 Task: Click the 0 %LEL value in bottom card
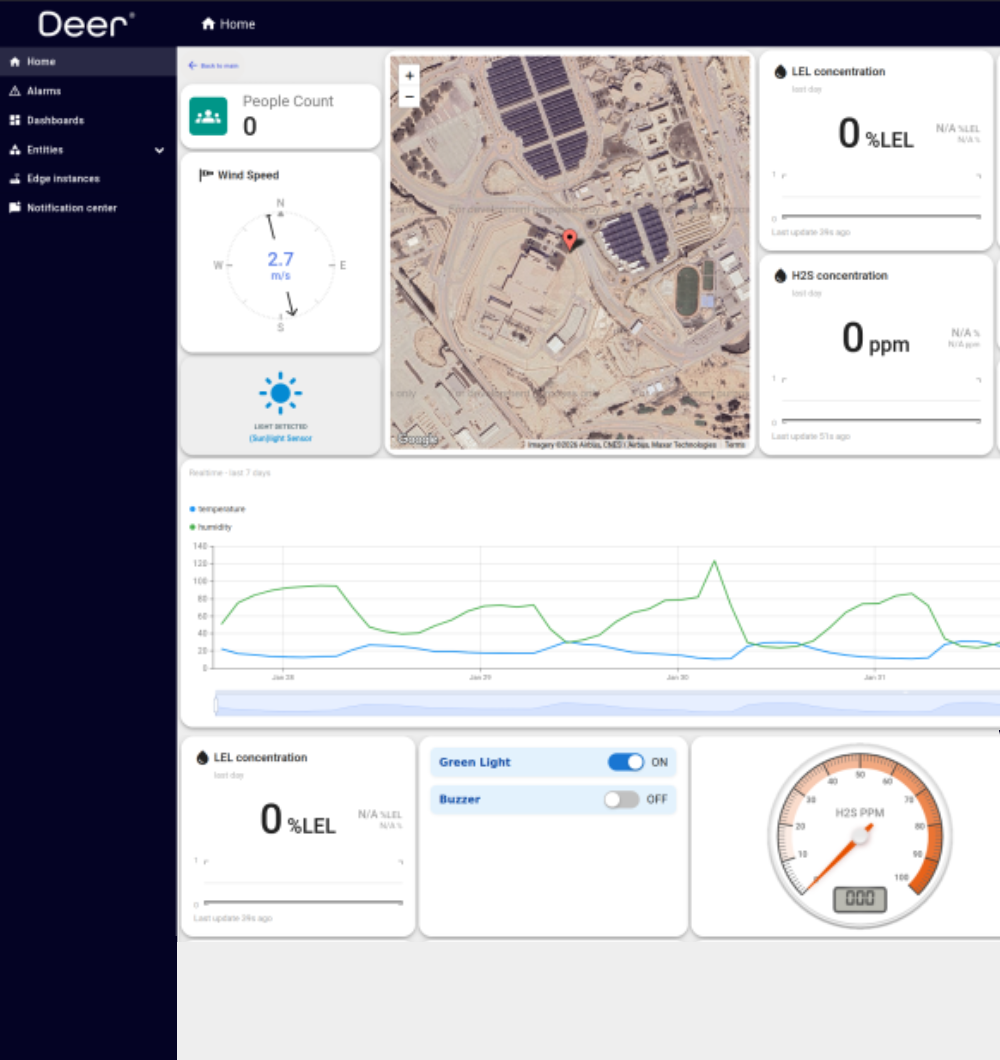click(x=297, y=820)
